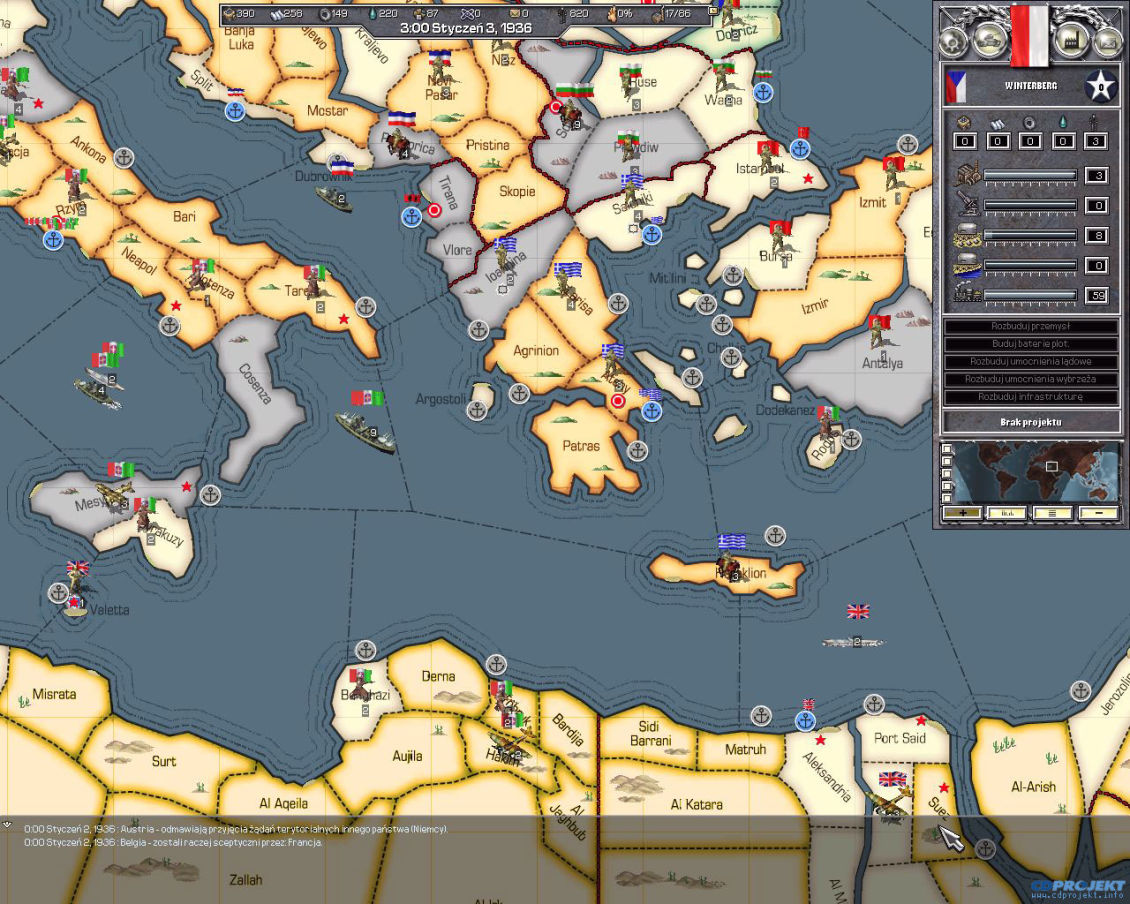The height and width of the screenshot is (904, 1130).
Task: Click the atom icon in the top bar
Action: [x=466, y=13]
